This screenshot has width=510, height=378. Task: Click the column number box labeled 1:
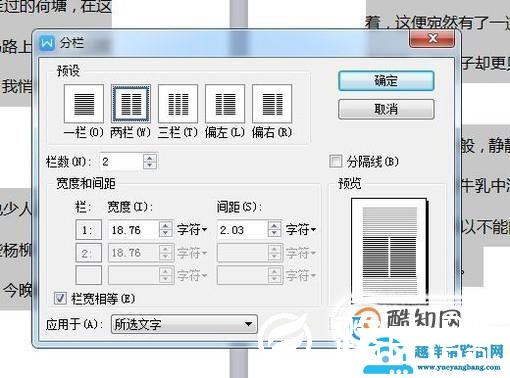coord(88,230)
